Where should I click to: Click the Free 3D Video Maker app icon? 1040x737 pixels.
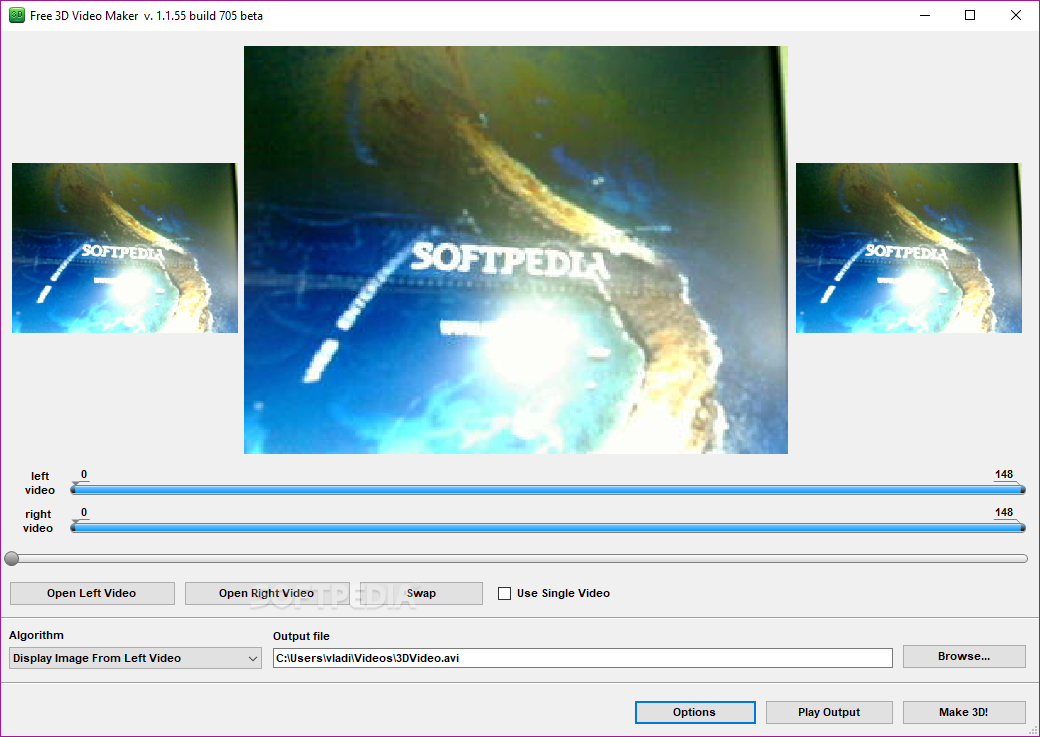click(x=17, y=15)
